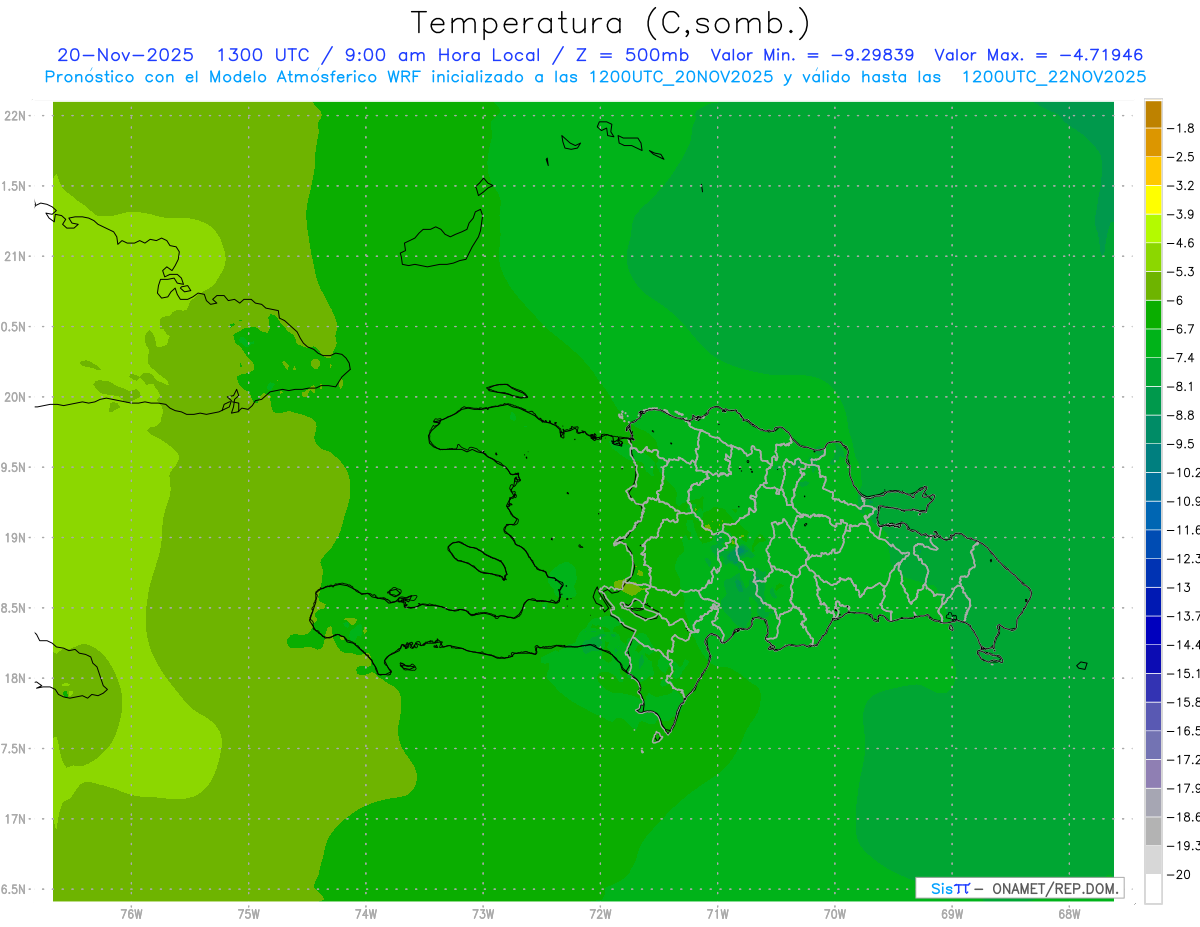This screenshot has width=1200, height=927.
Task: Click the '7.5N' latitude label
Action: pos(14,749)
